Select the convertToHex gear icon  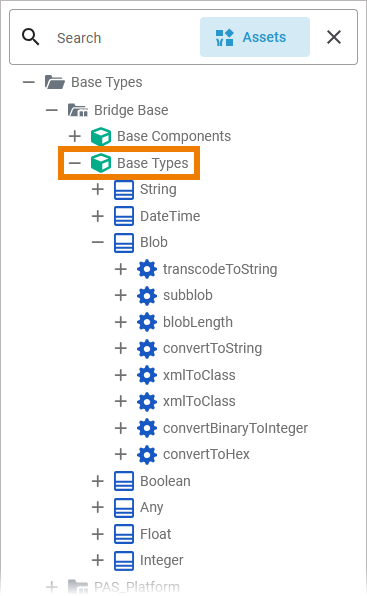pos(147,455)
